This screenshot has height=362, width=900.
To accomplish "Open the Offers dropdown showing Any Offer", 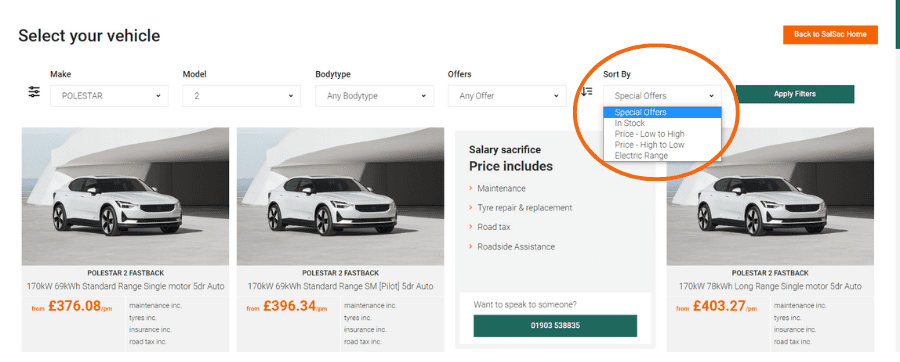I will (x=507, y=96).
